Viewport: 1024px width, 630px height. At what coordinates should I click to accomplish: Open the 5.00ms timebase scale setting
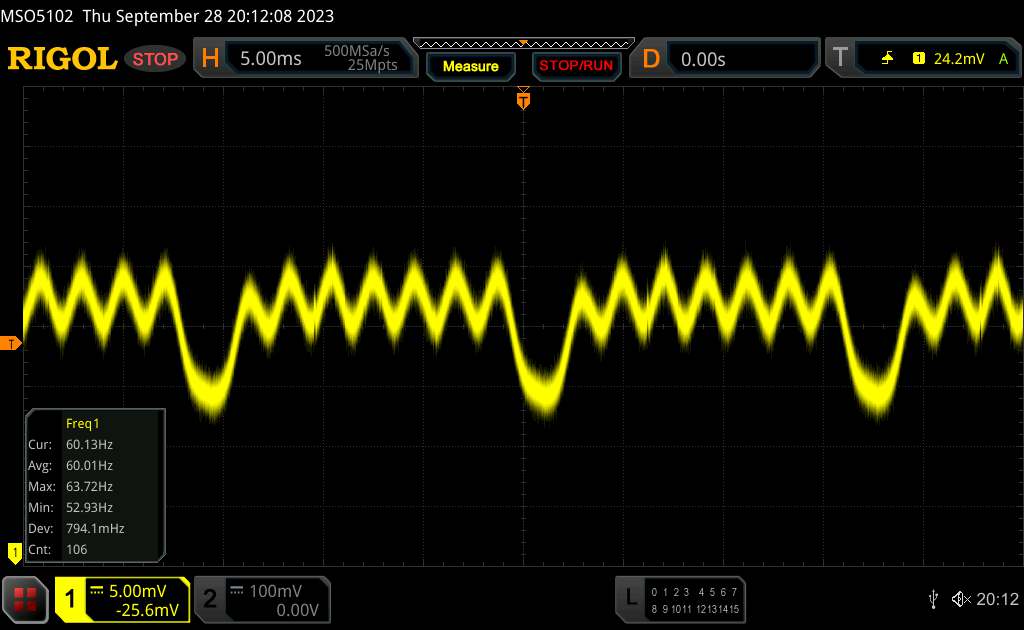pos(270,59)
